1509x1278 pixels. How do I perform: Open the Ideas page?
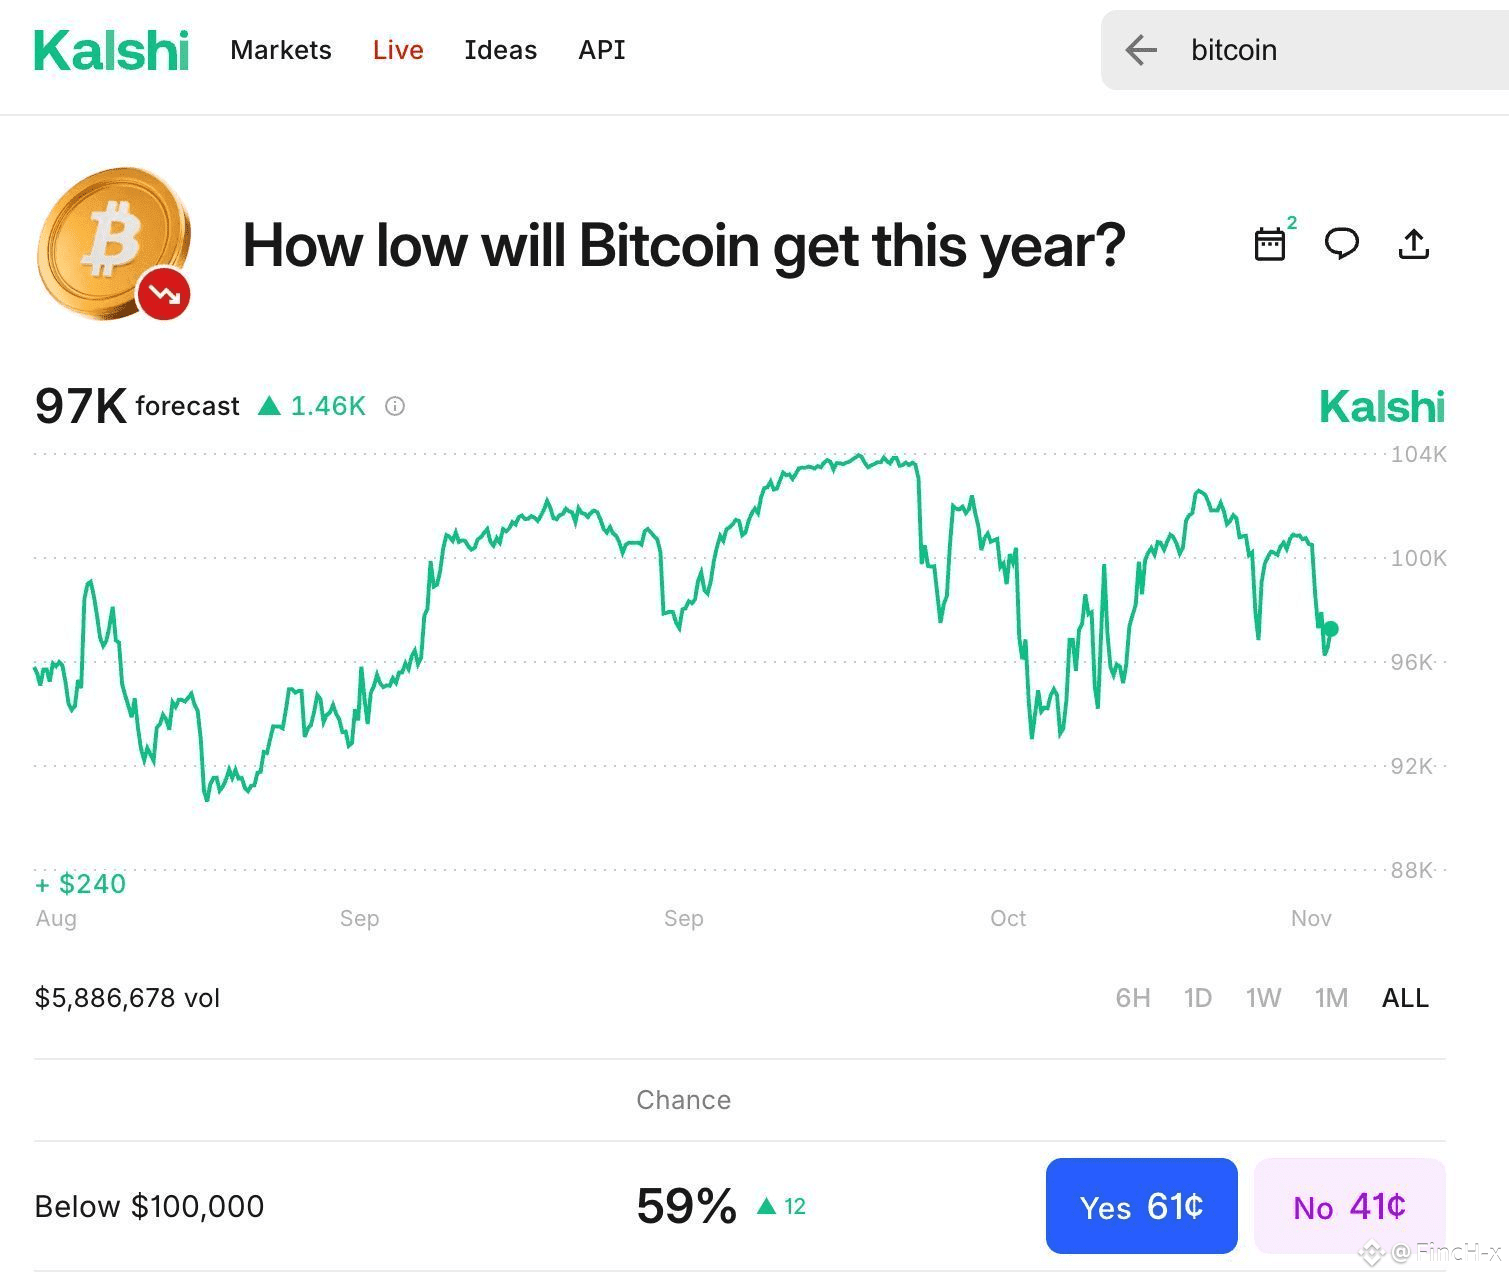500,50
